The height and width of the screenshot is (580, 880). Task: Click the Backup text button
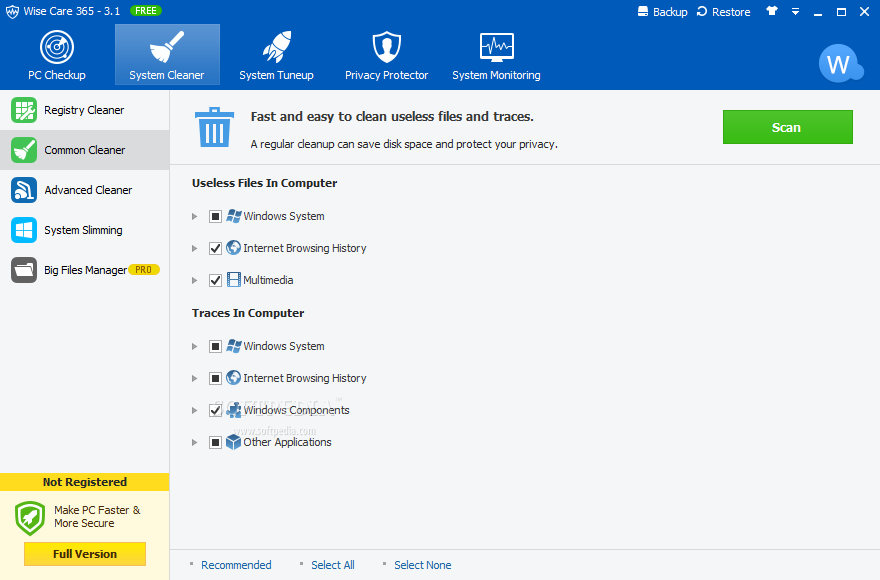pos(670,12)
